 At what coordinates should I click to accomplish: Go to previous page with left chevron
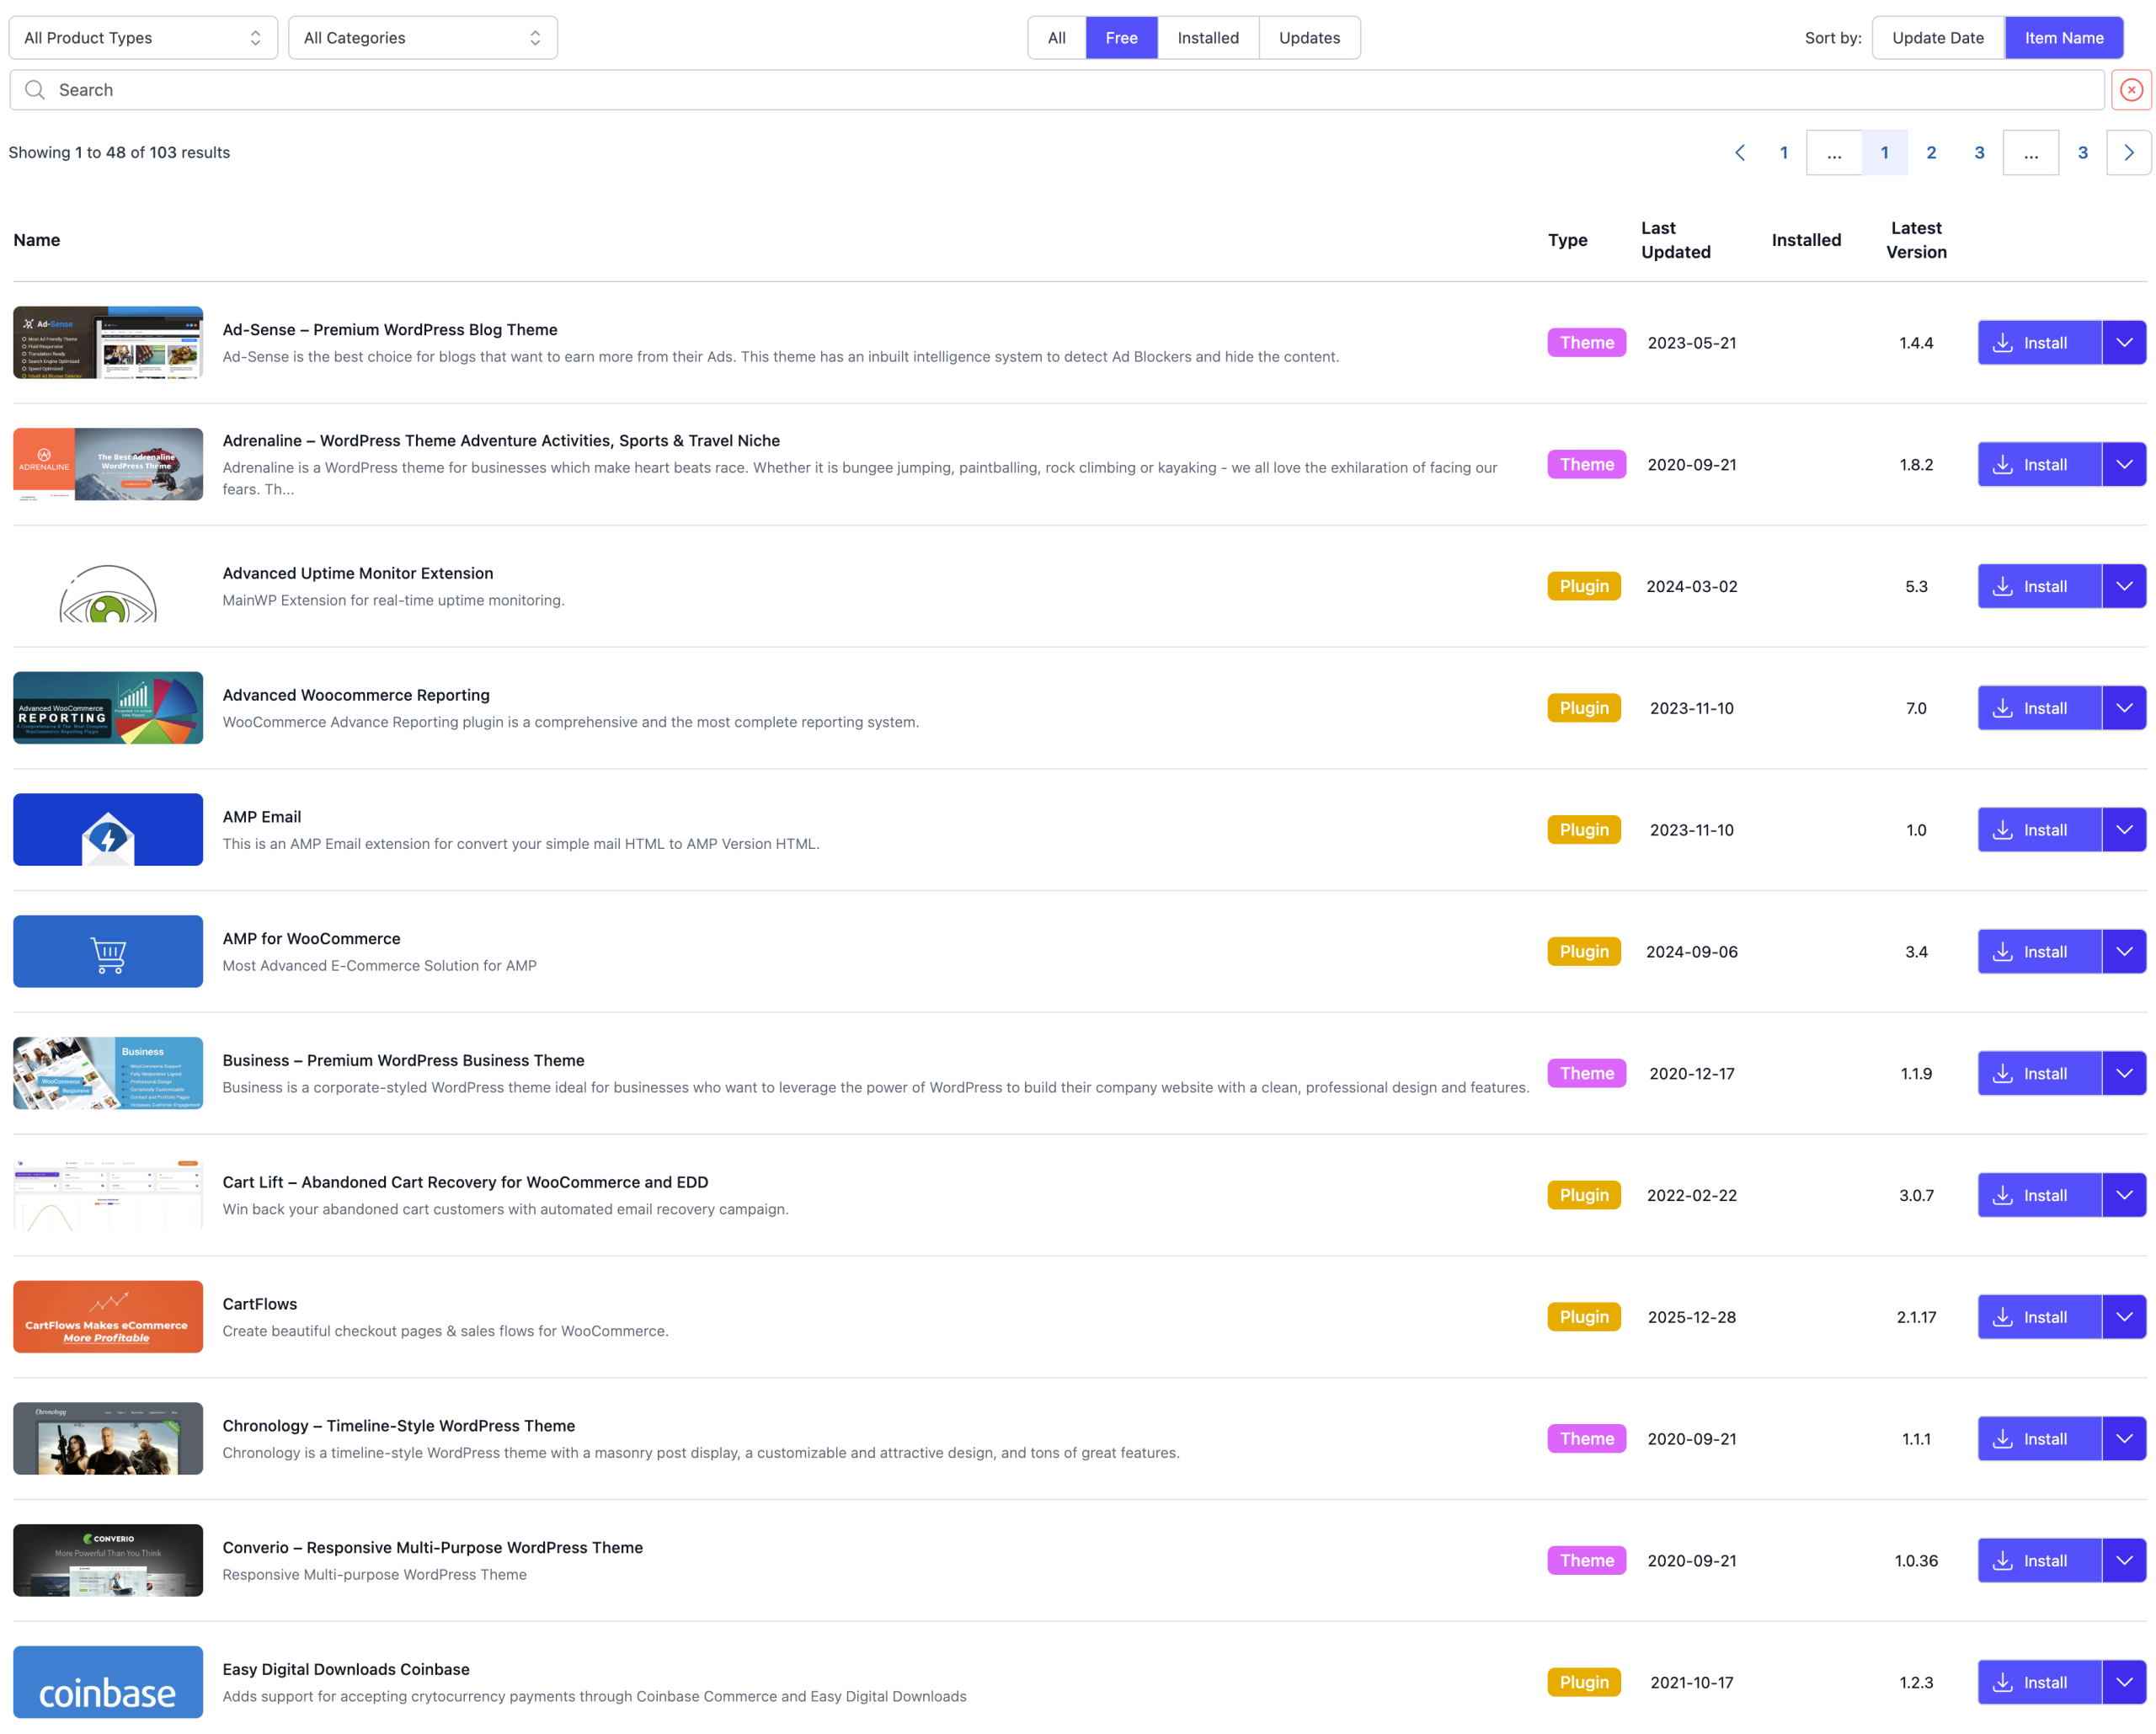coord(1740,153)
